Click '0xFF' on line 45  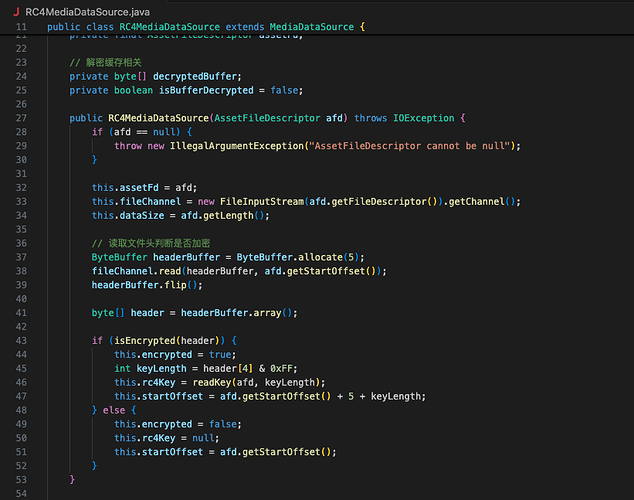coord(281,369)
